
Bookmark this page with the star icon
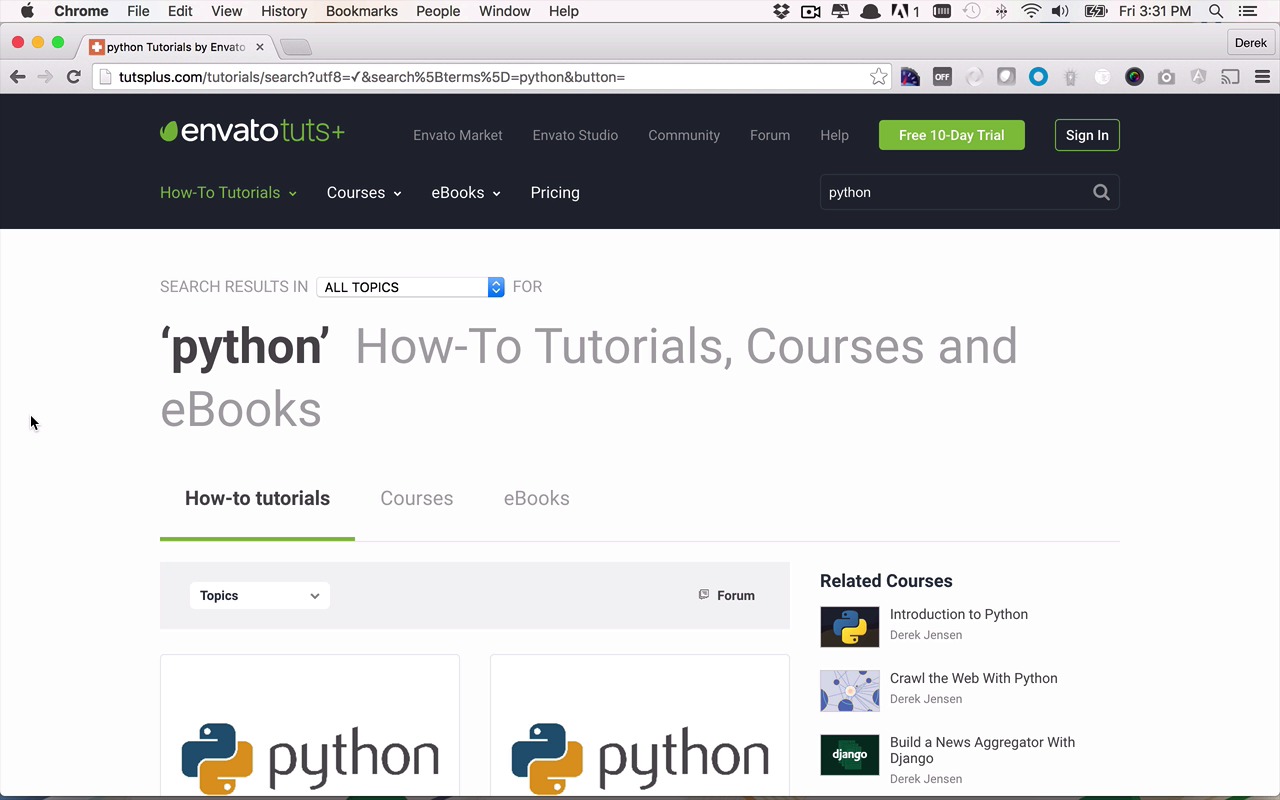point(878,77)
